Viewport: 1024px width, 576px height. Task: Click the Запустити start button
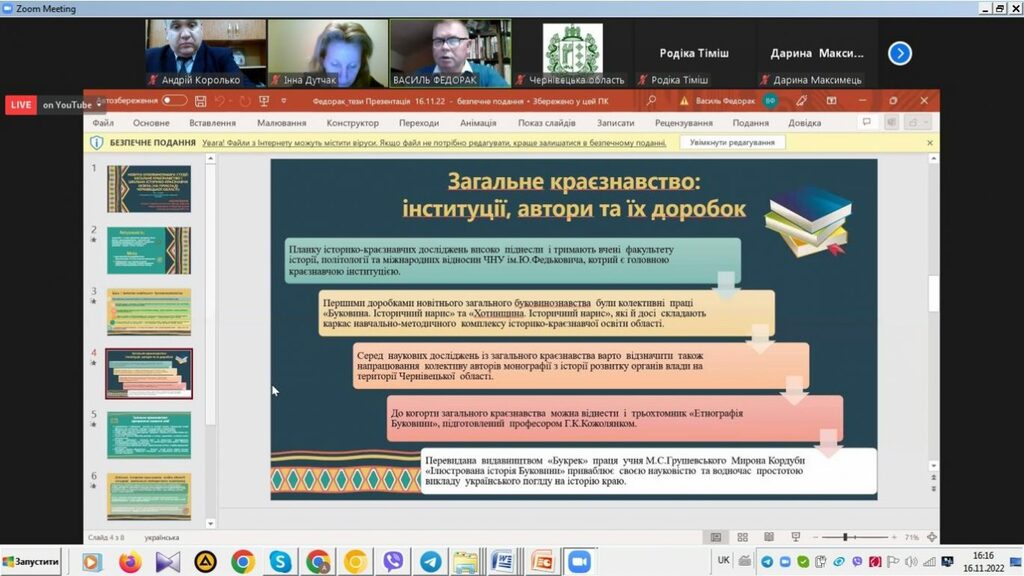tap(32, 562)
